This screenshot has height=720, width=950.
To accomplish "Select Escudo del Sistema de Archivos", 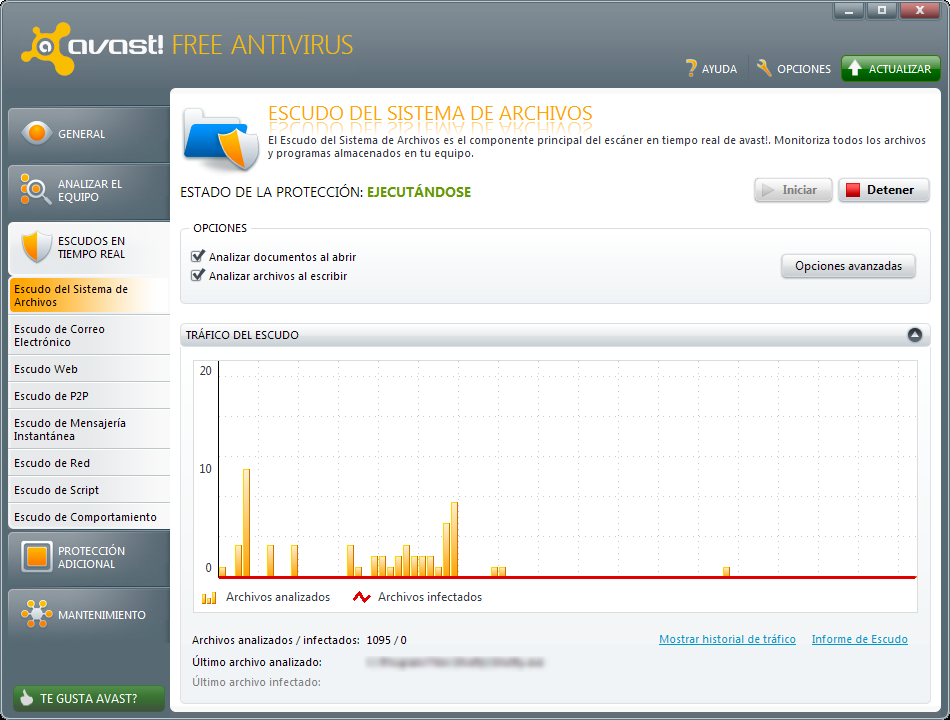I will click(x=89, y=295).
